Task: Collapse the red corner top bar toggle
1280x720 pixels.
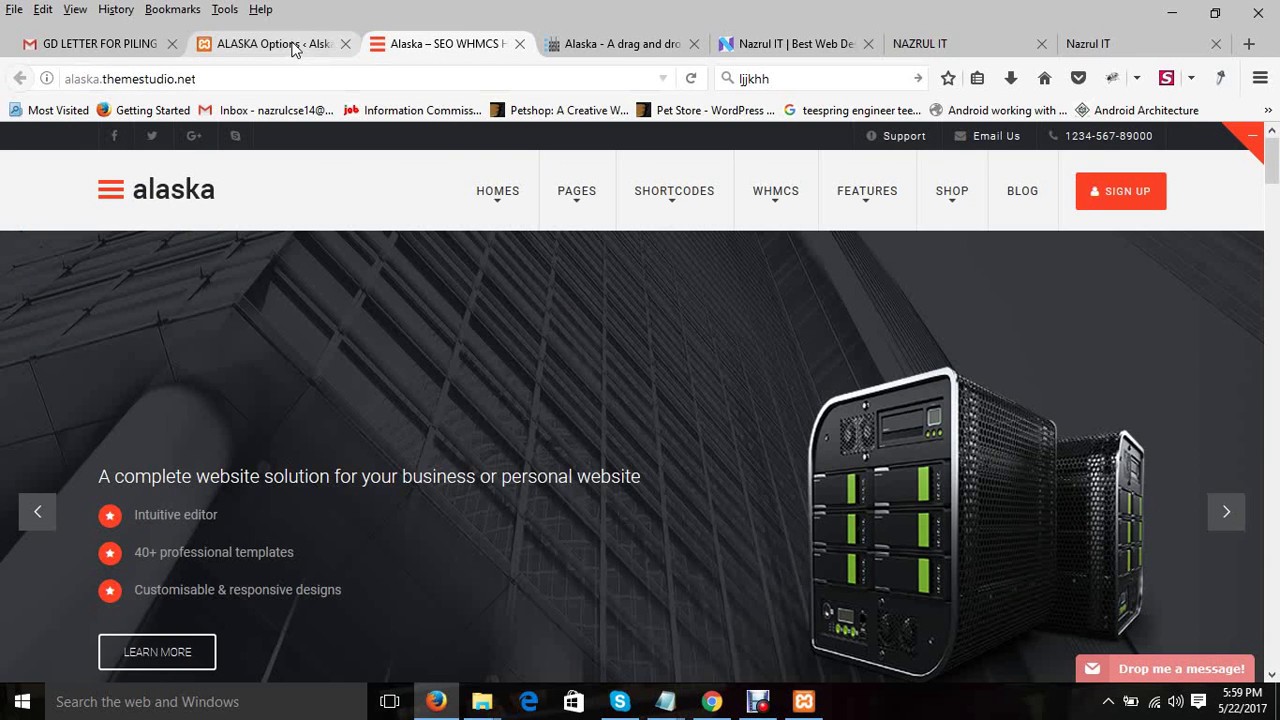Action: 1251,135
